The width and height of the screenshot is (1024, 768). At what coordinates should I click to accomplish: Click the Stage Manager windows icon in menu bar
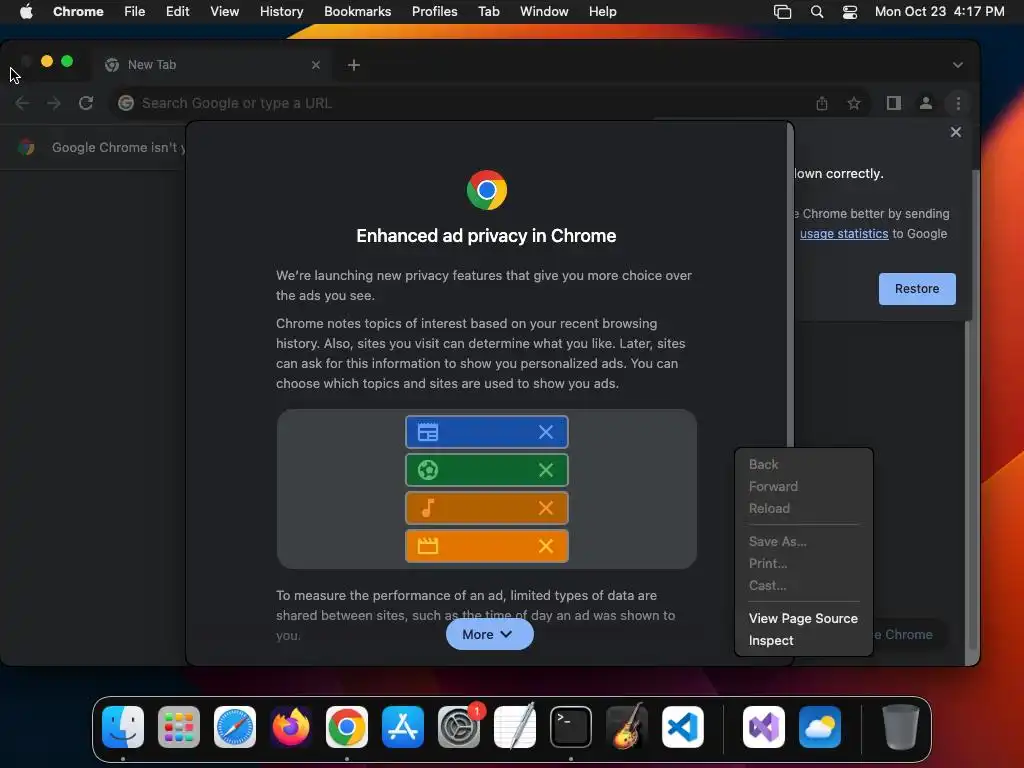pos(782,11)
